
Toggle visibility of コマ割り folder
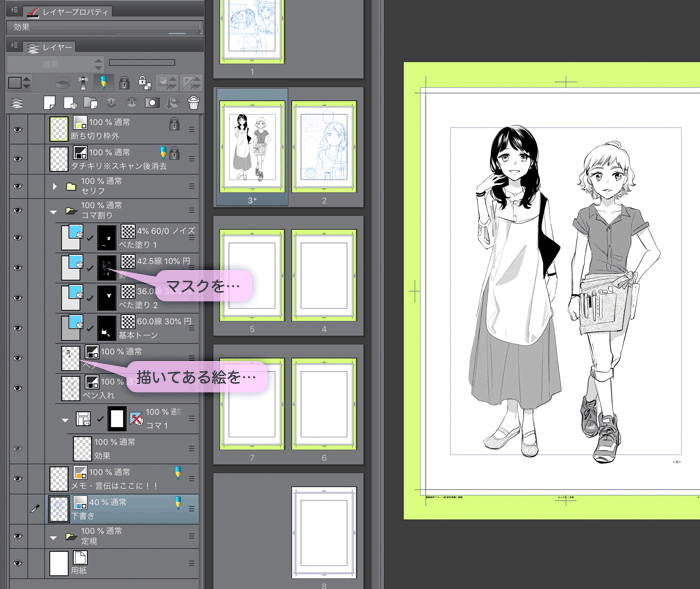pos(18,210)
